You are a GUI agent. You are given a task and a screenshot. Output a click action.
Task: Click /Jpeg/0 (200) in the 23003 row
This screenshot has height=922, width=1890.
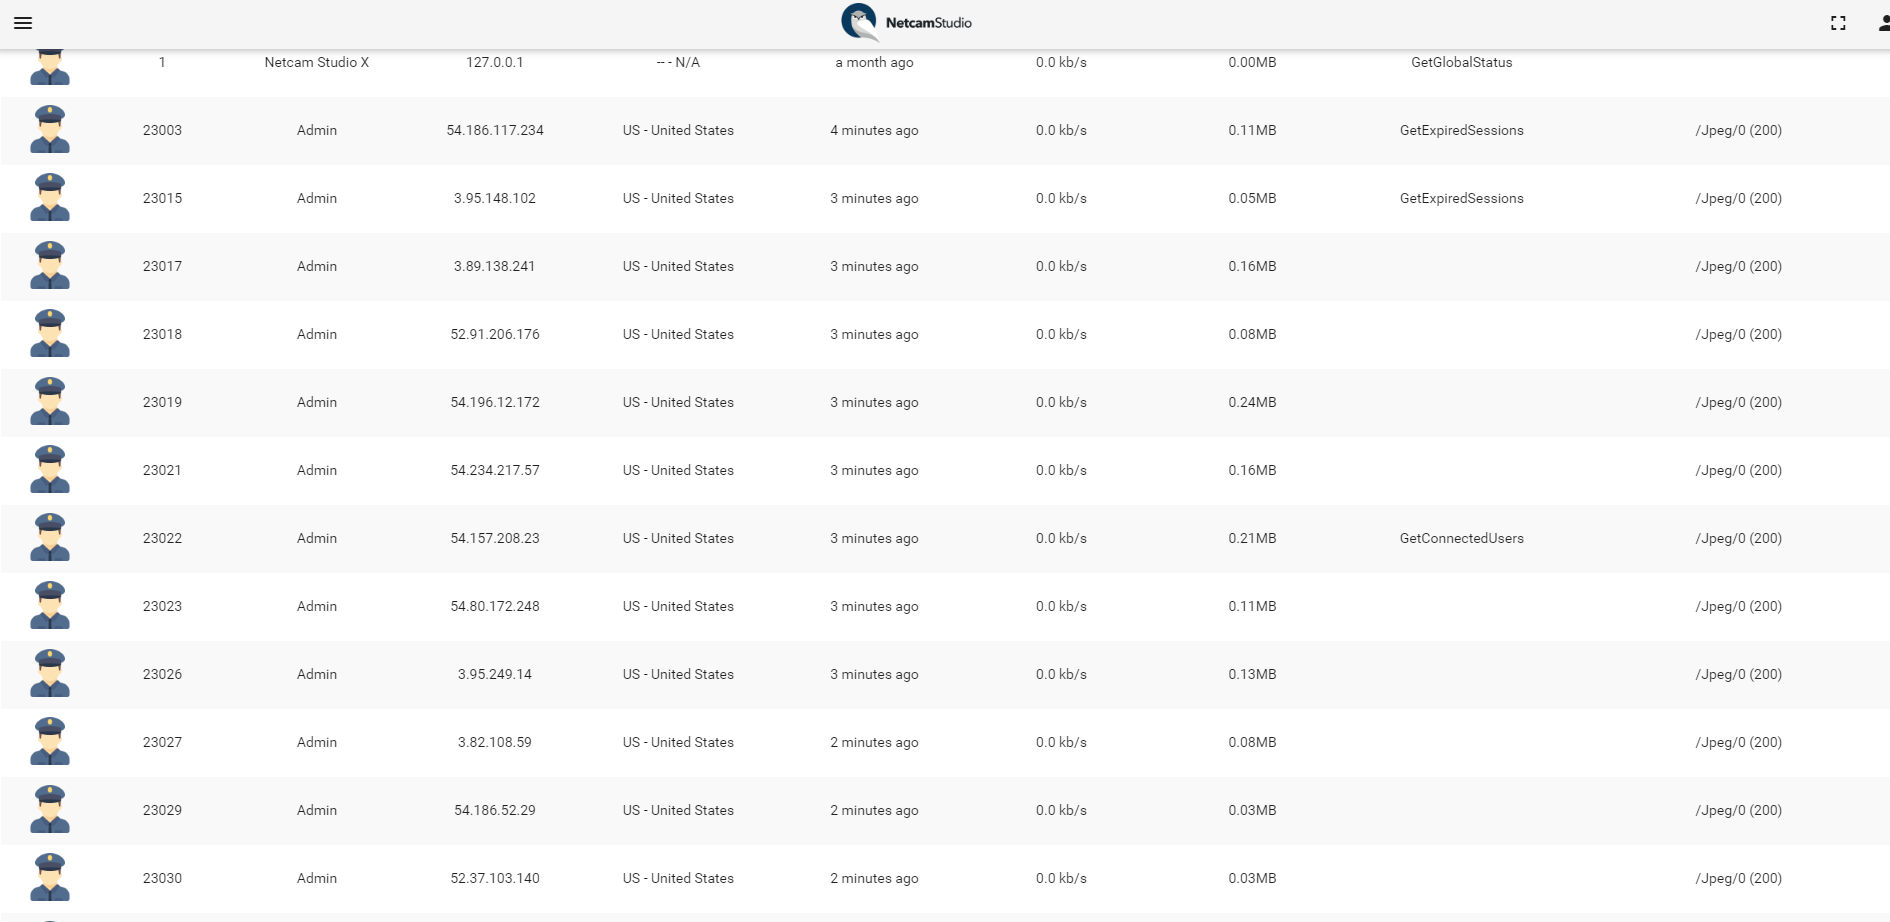point(1738,130)
